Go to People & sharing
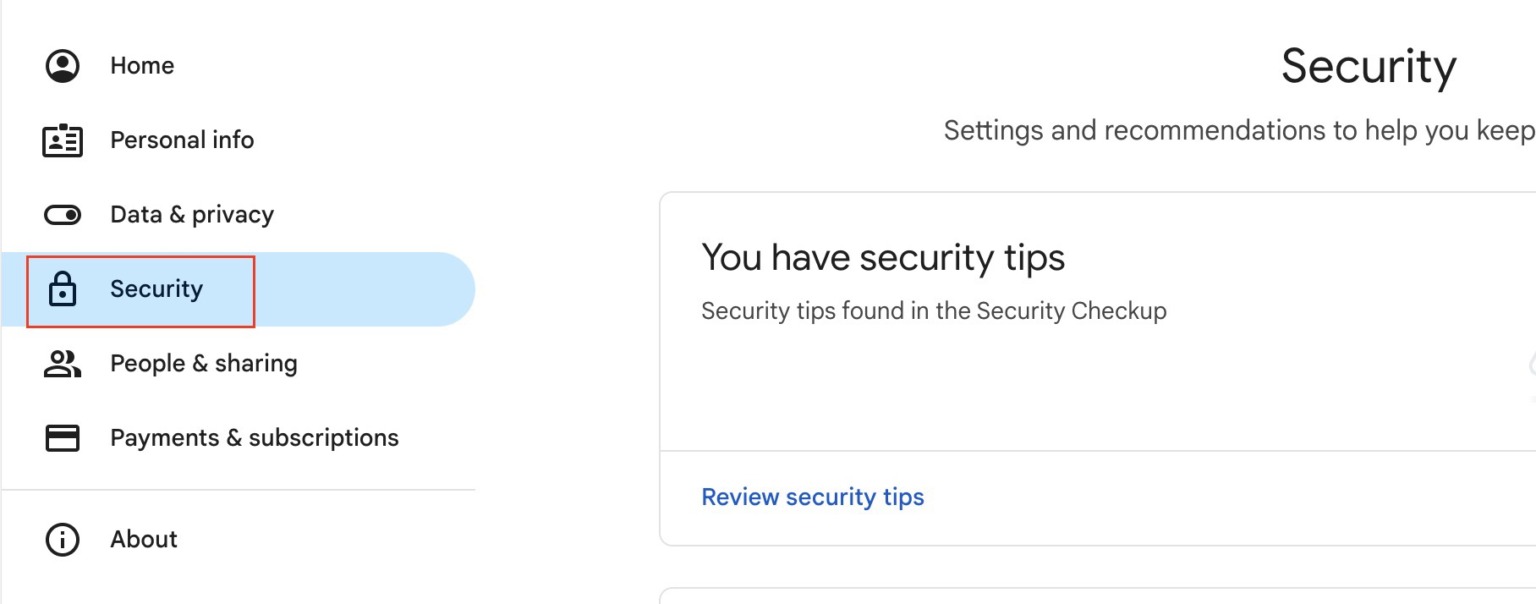1536x604 pixels. click(x=204, y=363)
